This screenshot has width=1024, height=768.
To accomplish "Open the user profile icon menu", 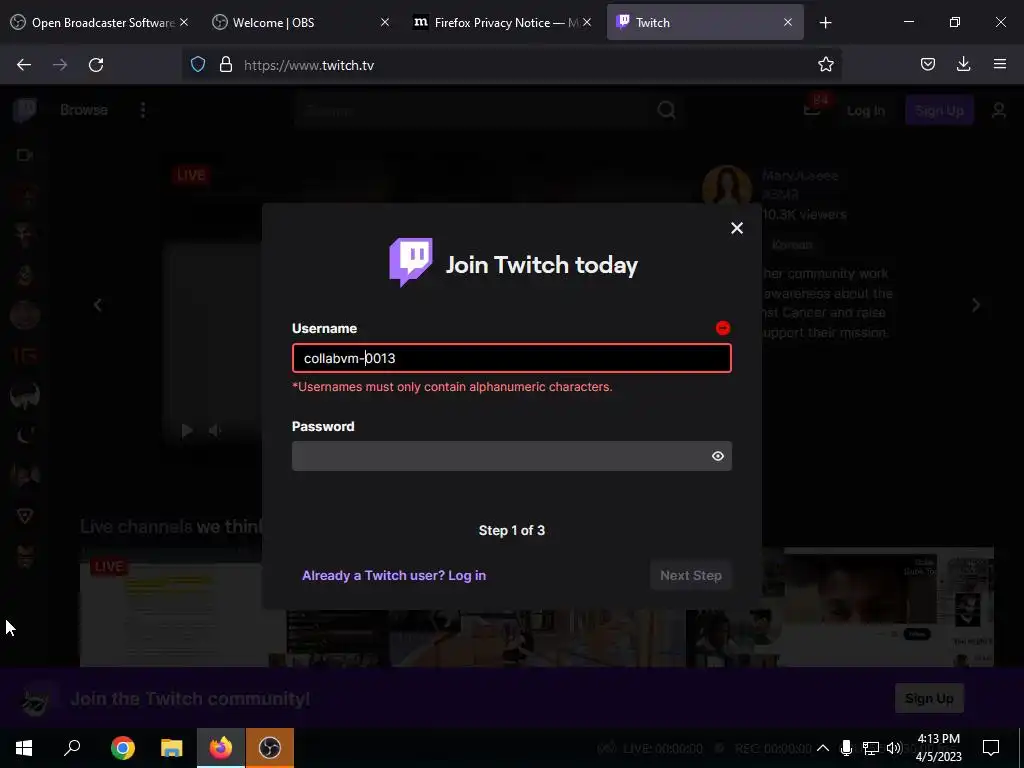I will coord(999,110).
